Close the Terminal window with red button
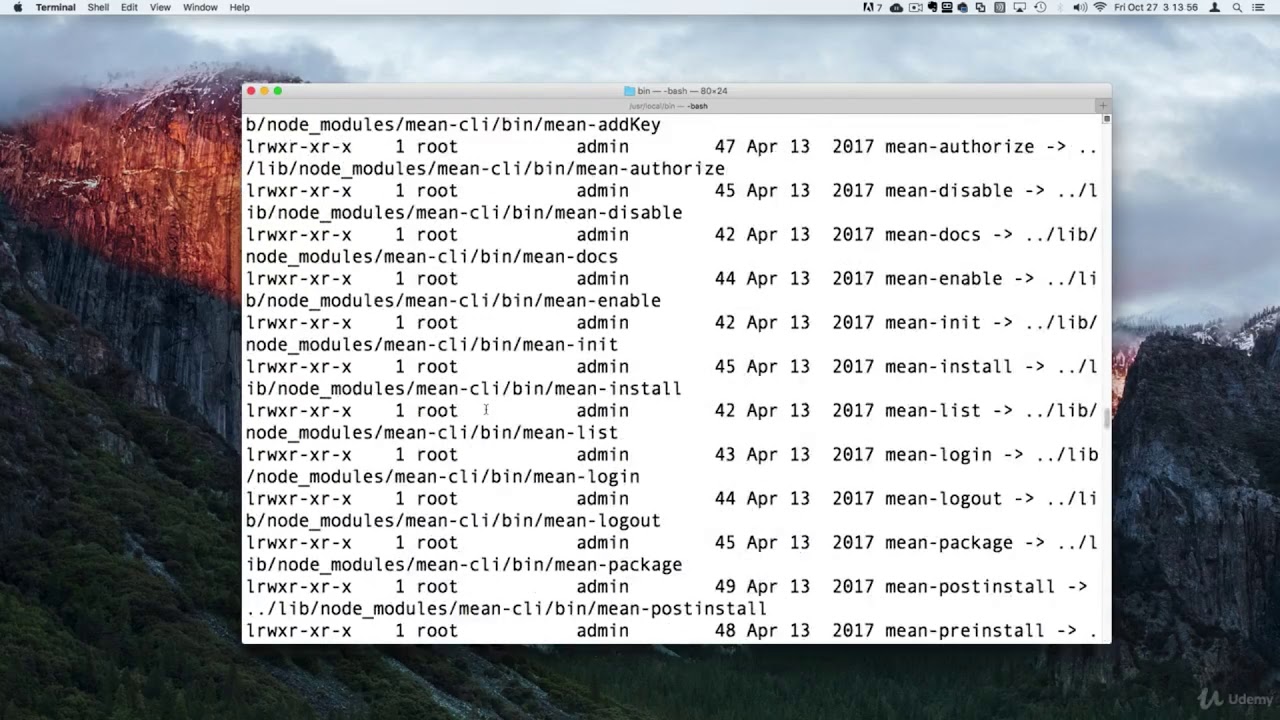The height and width of the screenshot is (720, 1280). pyautogui.click(x=251, y=91)
